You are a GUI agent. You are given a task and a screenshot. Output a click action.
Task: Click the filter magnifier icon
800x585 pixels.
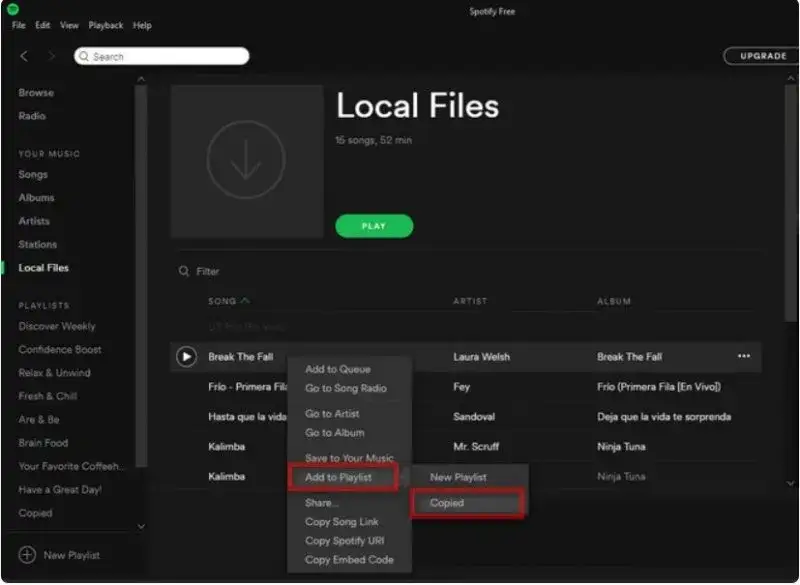click(183, 271)
